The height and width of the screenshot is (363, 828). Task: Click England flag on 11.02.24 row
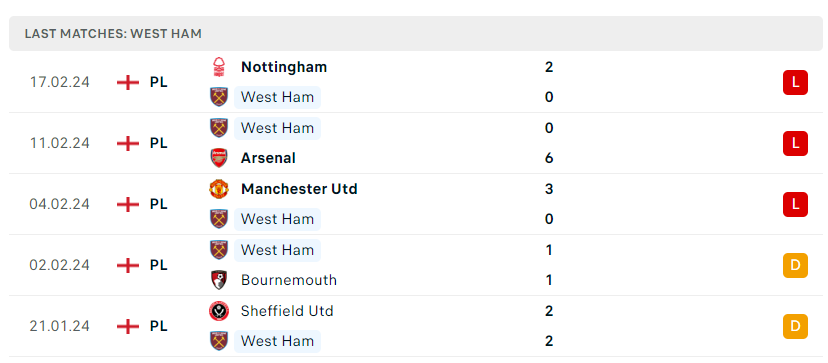(127, 143)
